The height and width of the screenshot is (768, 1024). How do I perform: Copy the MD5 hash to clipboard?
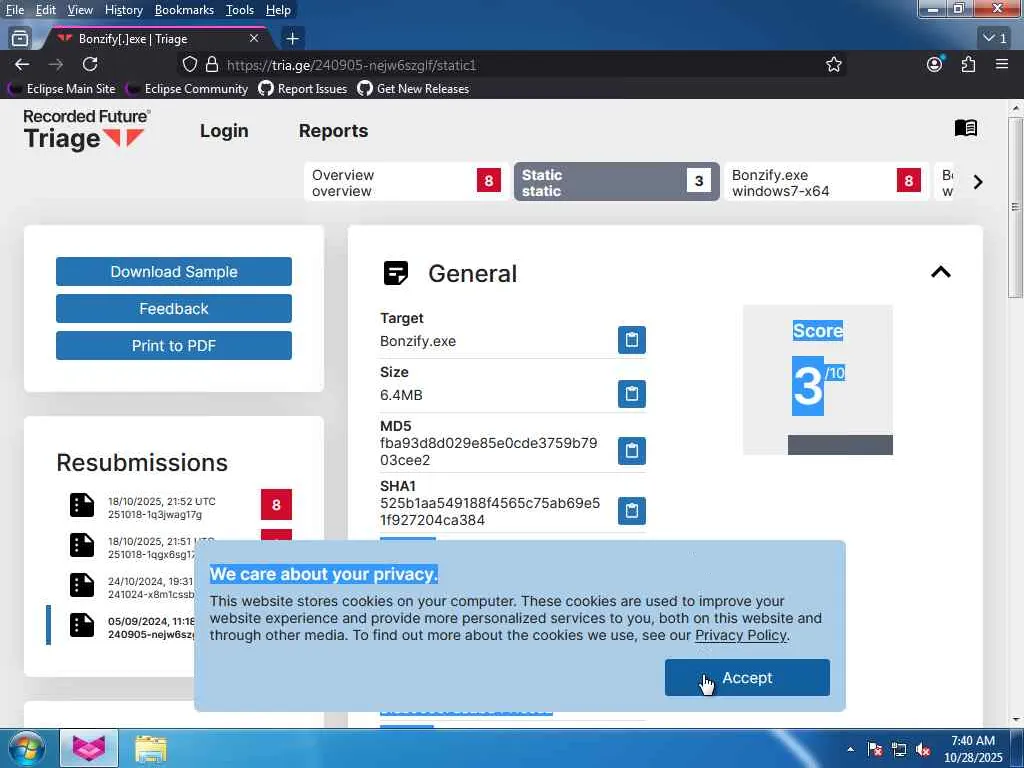[632, 451]
